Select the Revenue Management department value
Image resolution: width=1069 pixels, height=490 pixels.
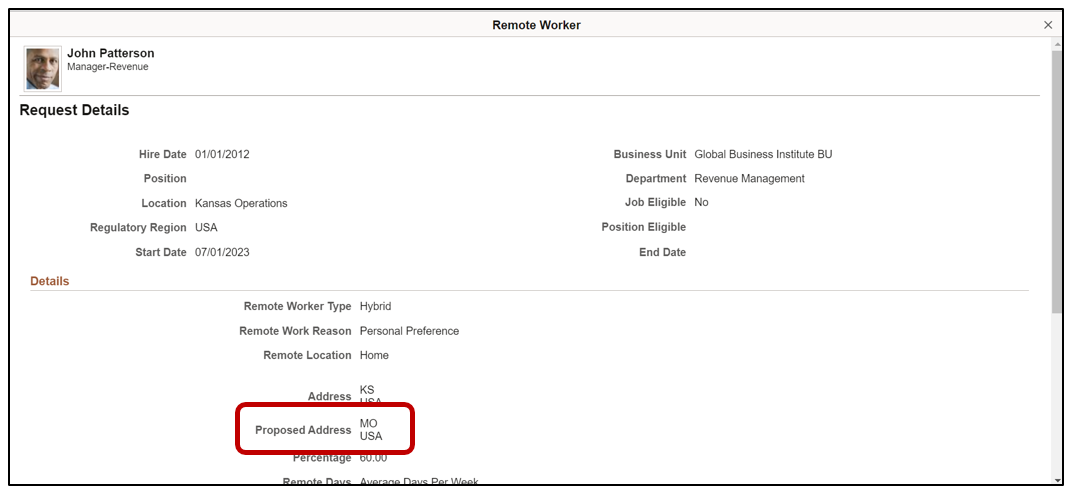click(749, 179)
